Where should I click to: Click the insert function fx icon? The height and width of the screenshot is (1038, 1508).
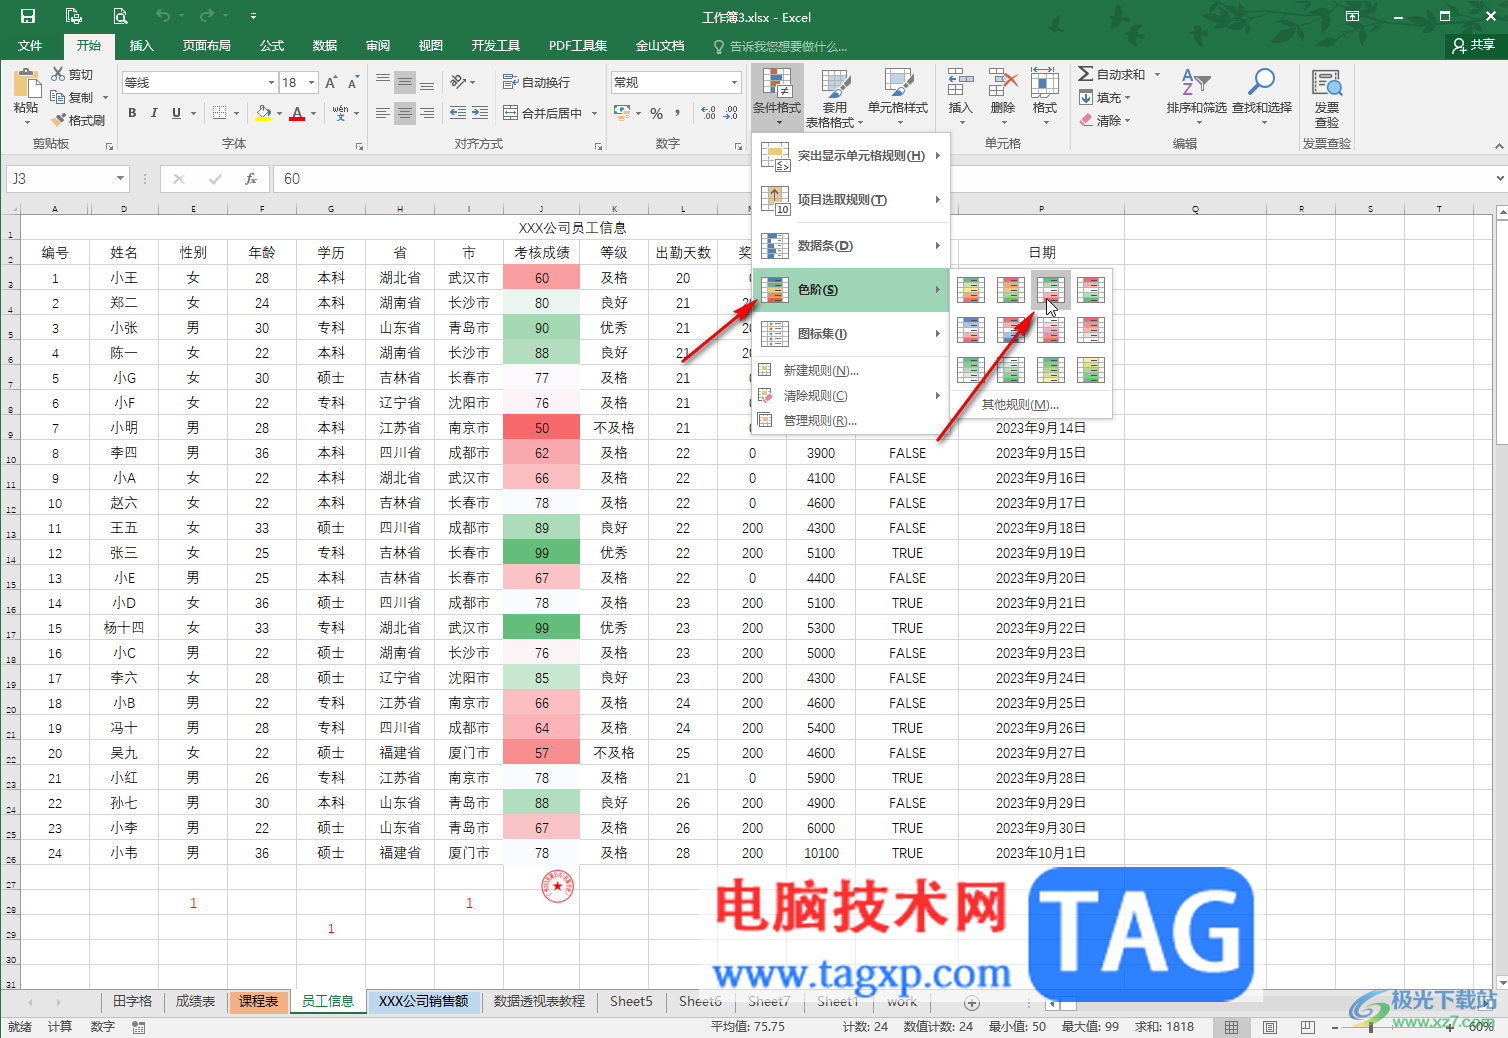pos(250,179)
